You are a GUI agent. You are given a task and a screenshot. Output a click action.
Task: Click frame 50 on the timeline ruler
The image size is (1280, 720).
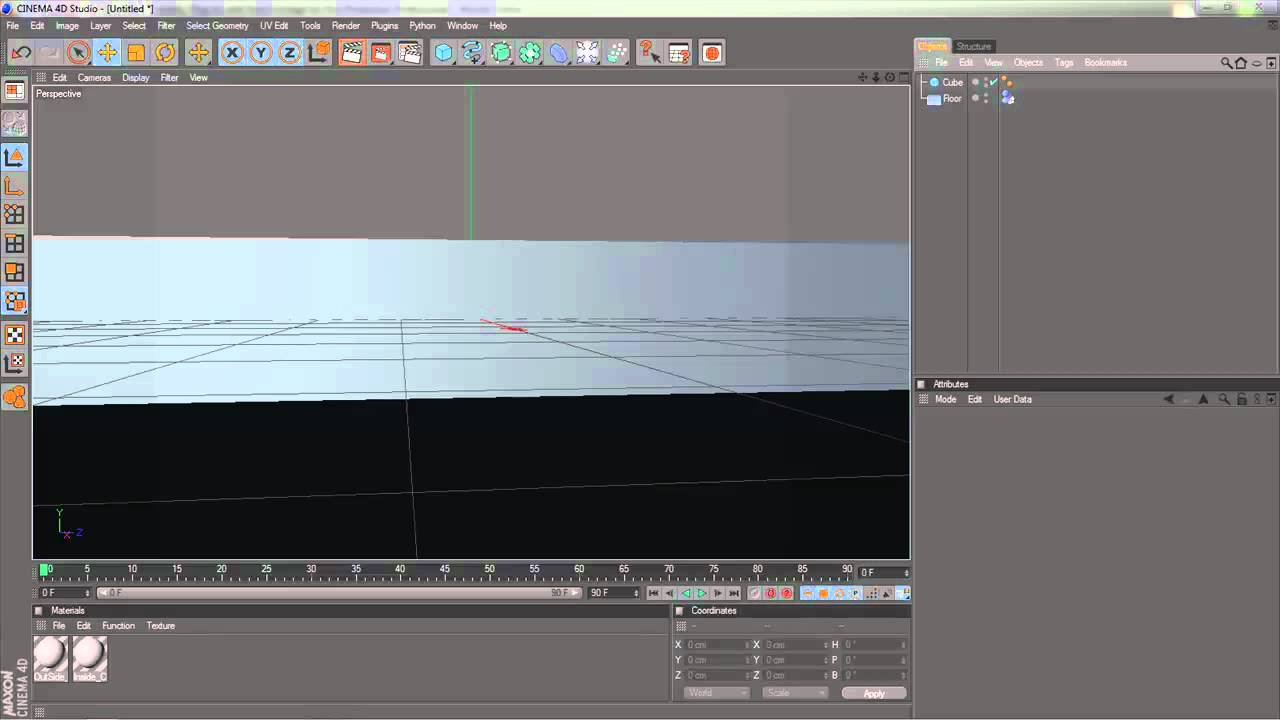coord(489,571)
